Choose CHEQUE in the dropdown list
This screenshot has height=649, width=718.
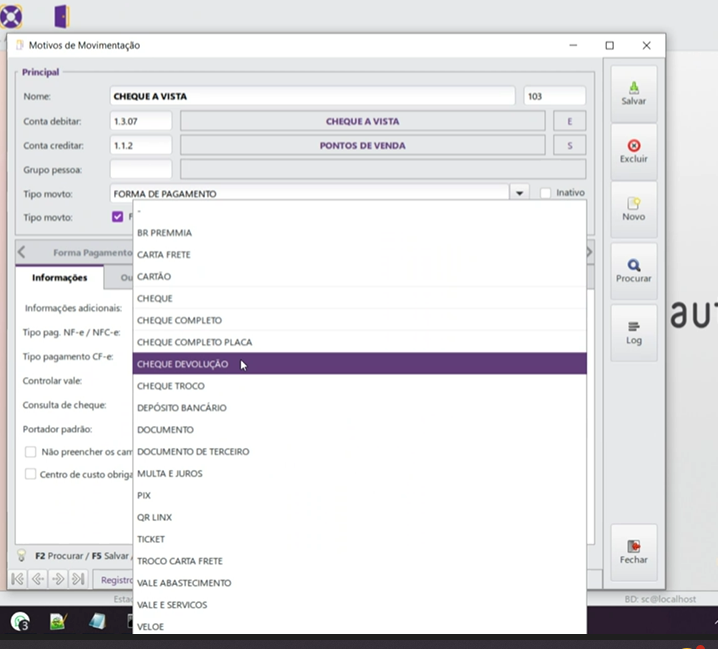(x=359, y=299)
